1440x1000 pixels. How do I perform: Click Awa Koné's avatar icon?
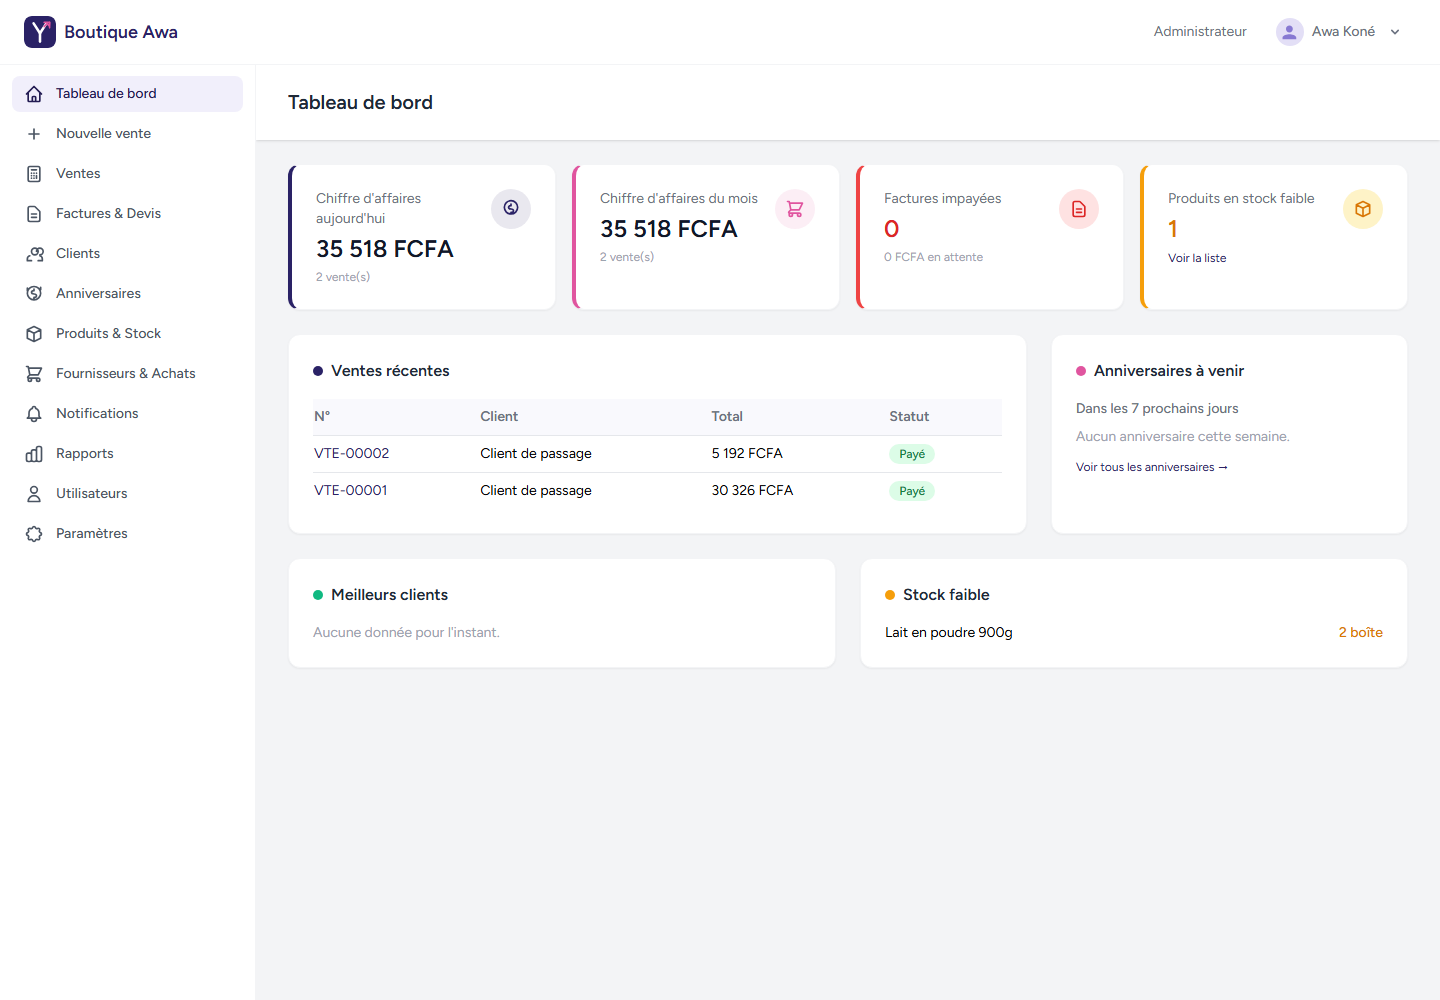click(1290, 32)
